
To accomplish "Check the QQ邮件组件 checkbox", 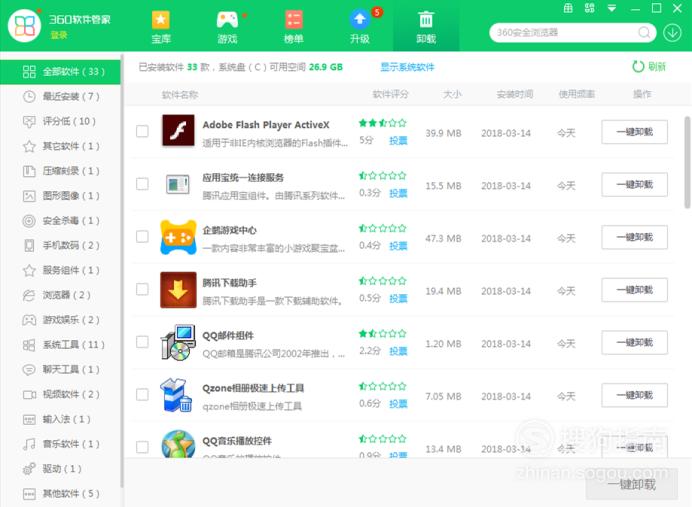I will [142, 342].
